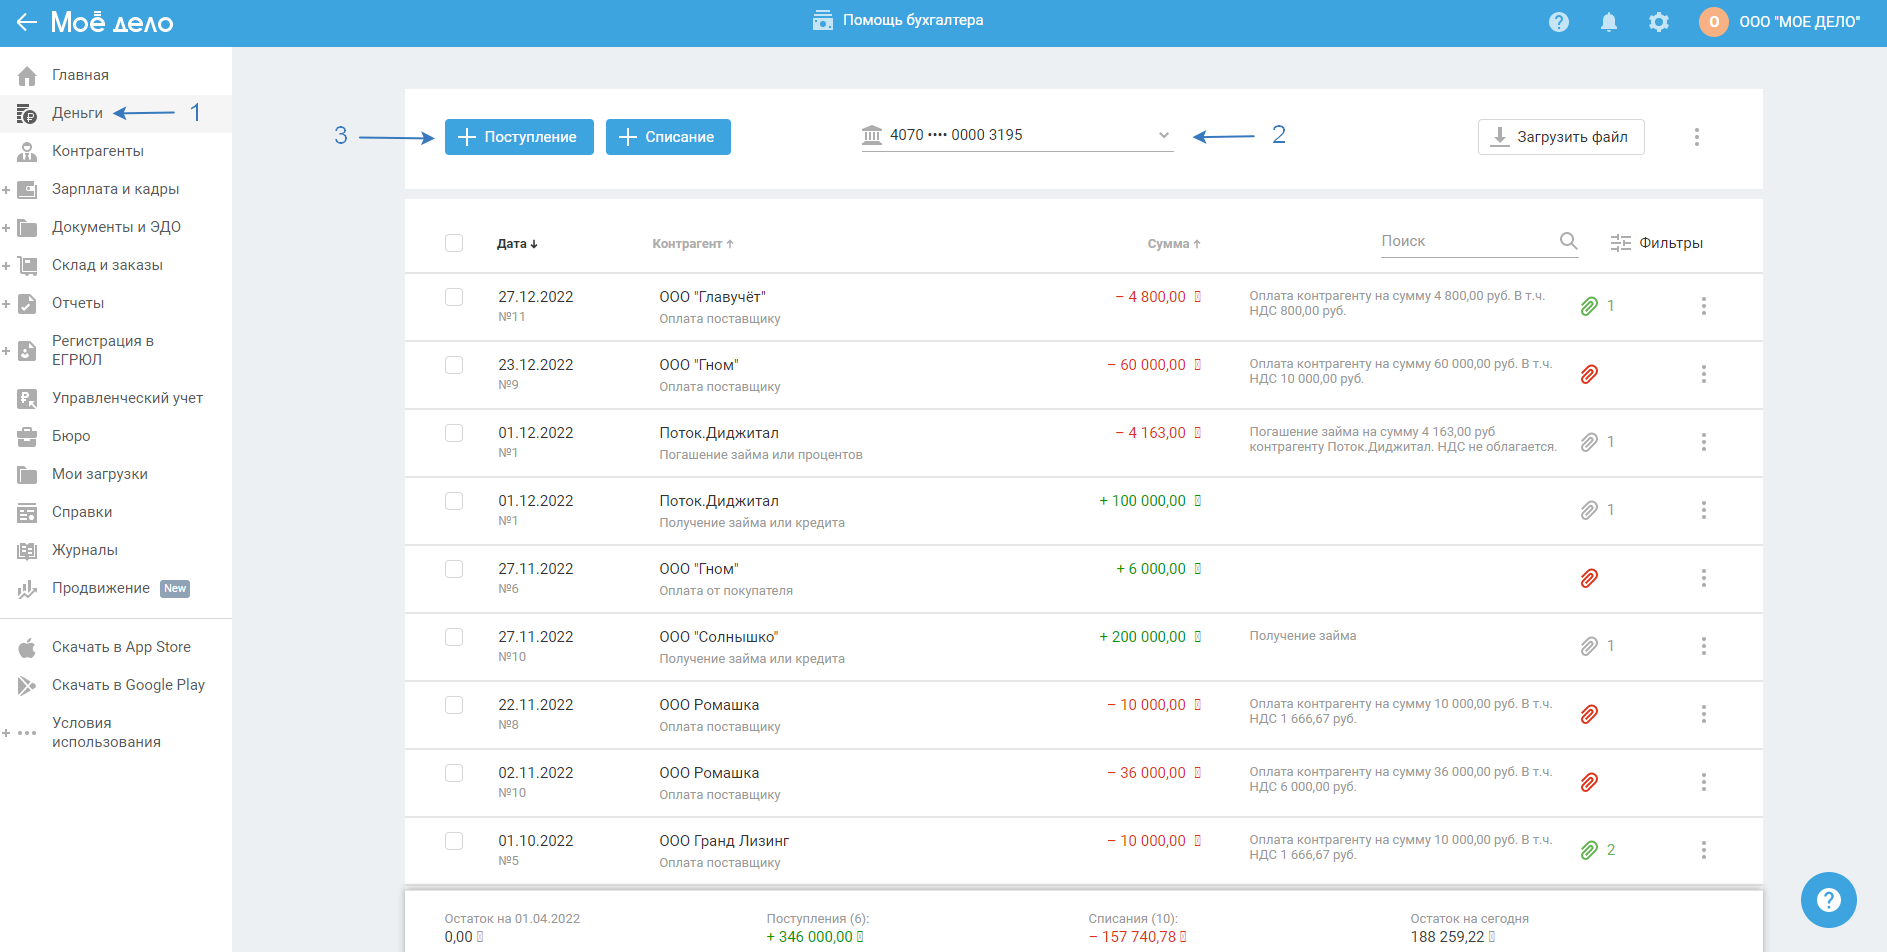Click the help question mark in header

(1558, 22)
